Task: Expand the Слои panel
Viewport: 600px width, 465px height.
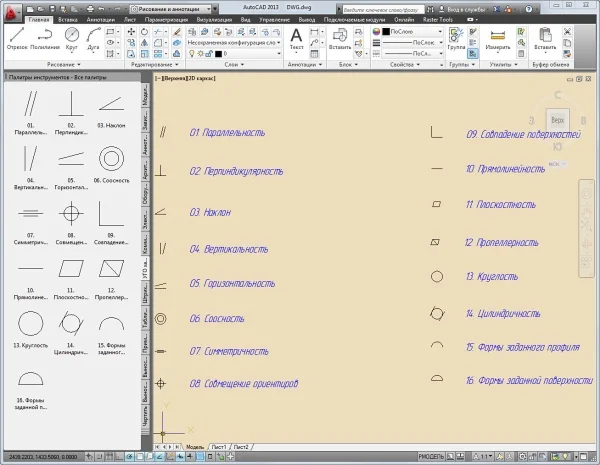Action: 234,65
